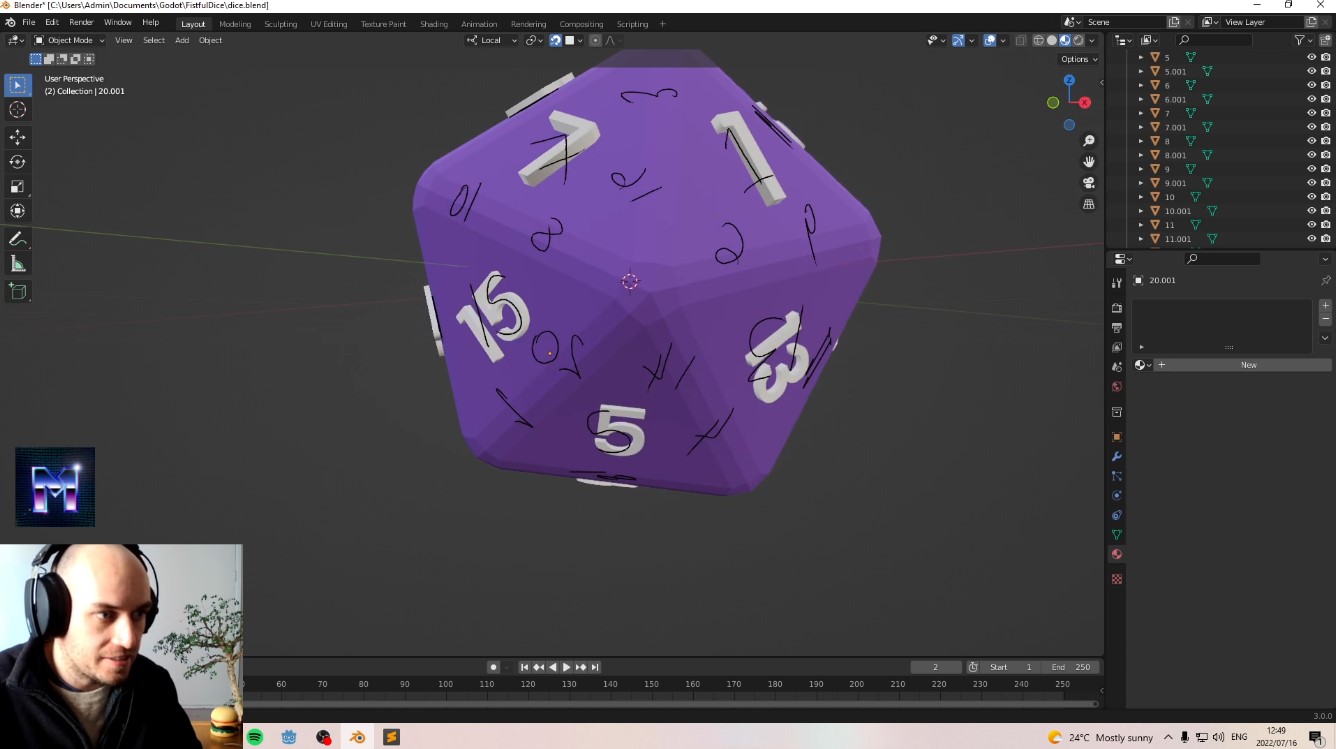The height and width of the screenshot is (749, 1336).
Task: Pick the Rotate tool
Action: pyautogui.click(x=18, y=162)
